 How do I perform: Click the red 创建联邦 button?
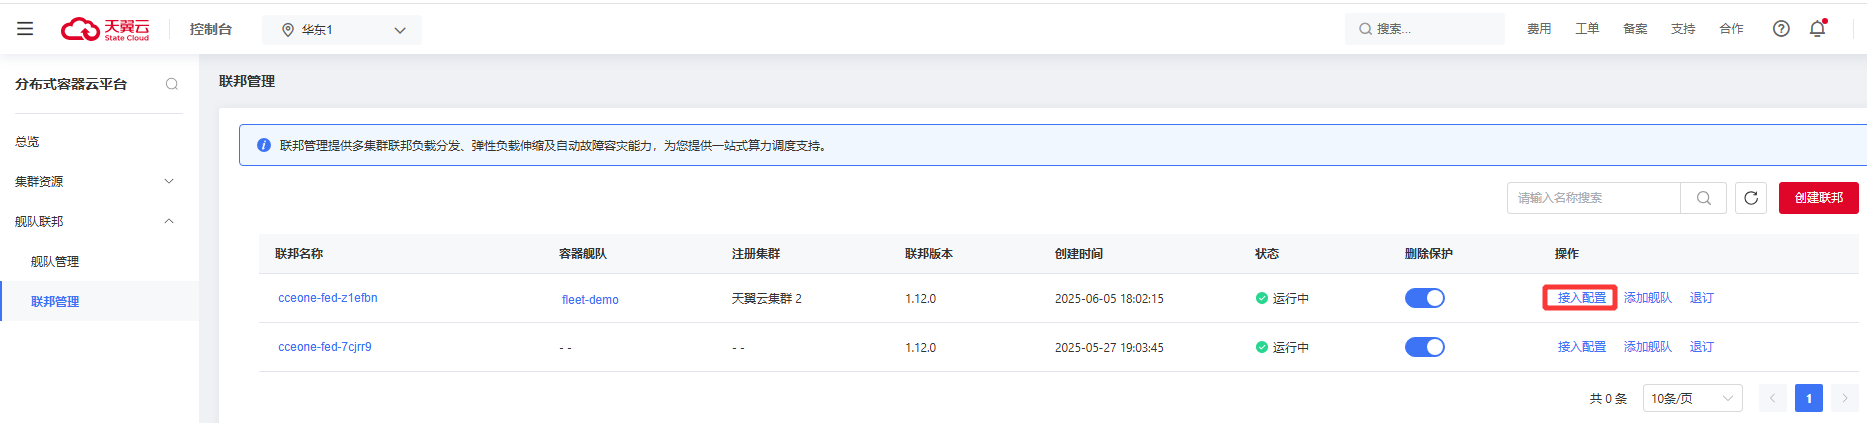(x=1818, y=198)
